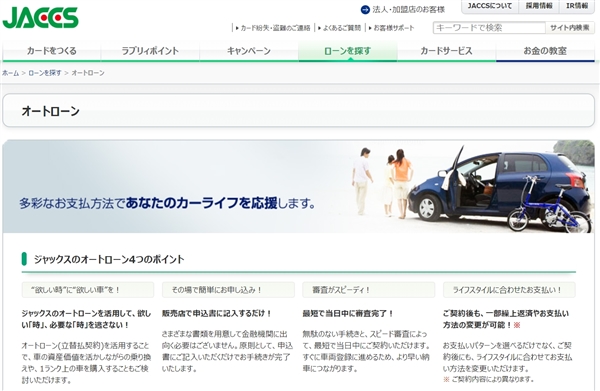600x391 pixels.
Task: Click the 審査がスピーディ！ label
Action: [x=368, y=290]
